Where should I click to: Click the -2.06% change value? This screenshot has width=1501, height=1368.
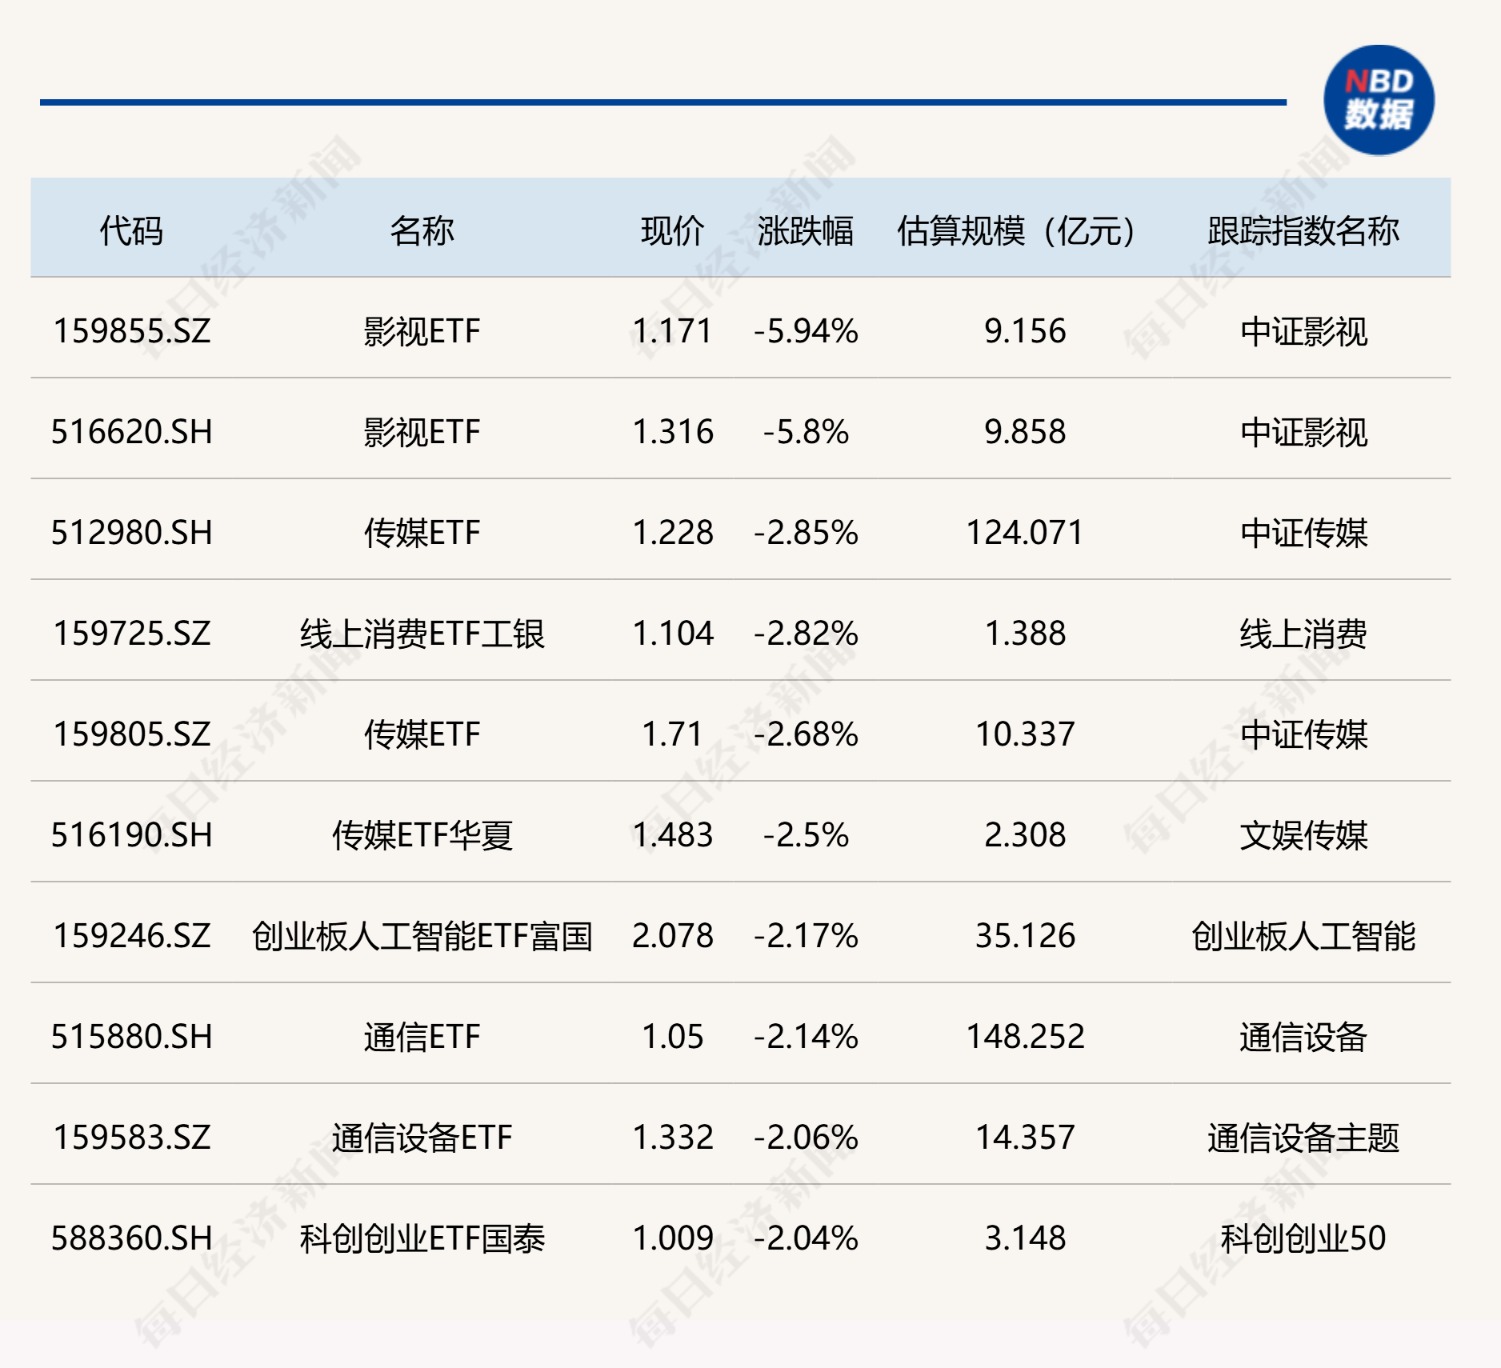(806, 1138)
